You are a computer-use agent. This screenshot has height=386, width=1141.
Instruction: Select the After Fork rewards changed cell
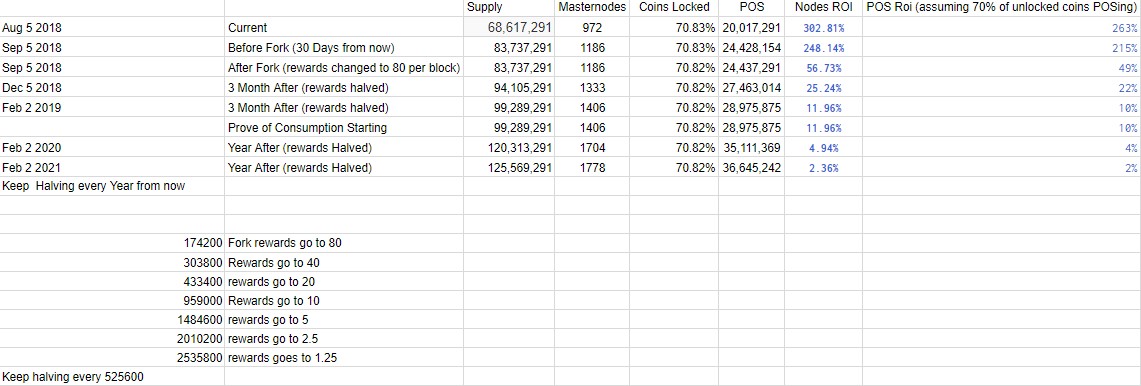[x=344, y=68]
